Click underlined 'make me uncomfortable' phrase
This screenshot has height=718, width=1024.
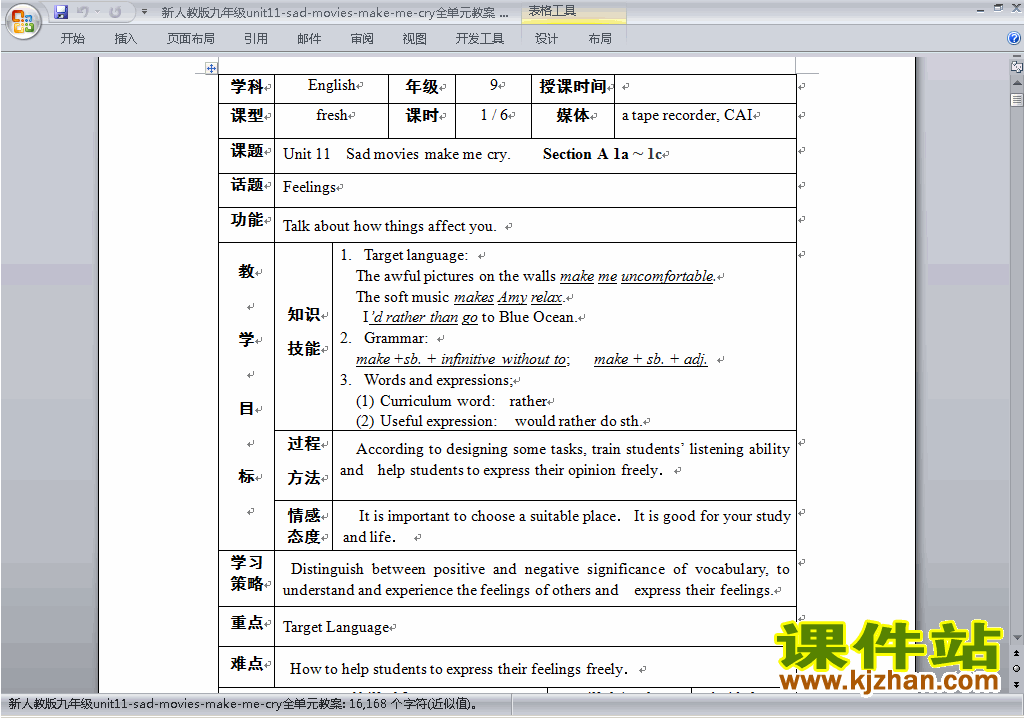(637, 276)
